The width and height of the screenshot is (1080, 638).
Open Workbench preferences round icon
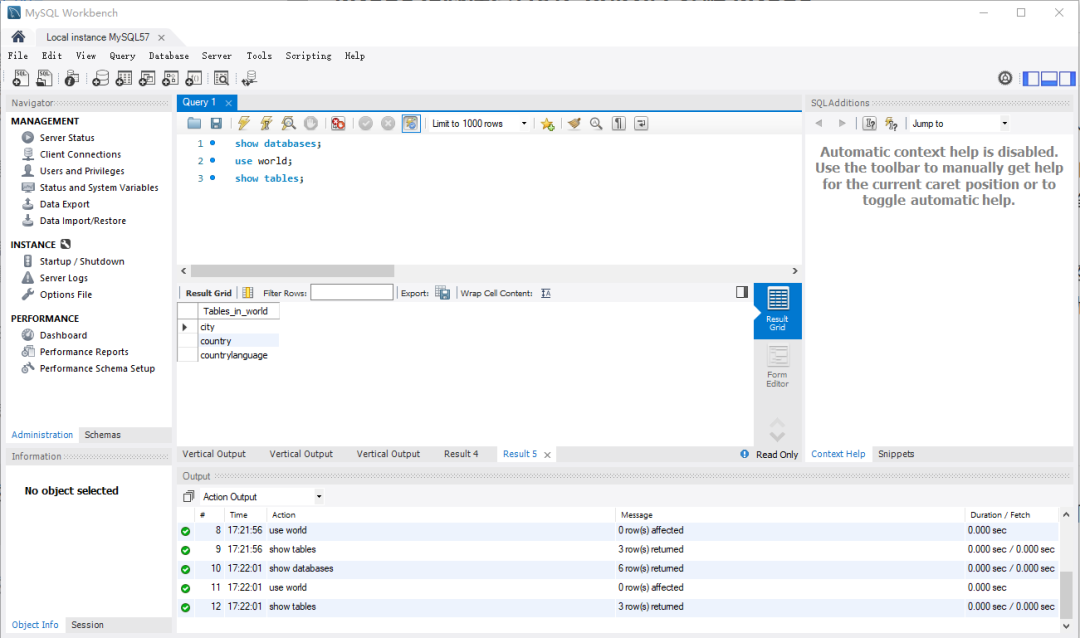pos(1006,79)
